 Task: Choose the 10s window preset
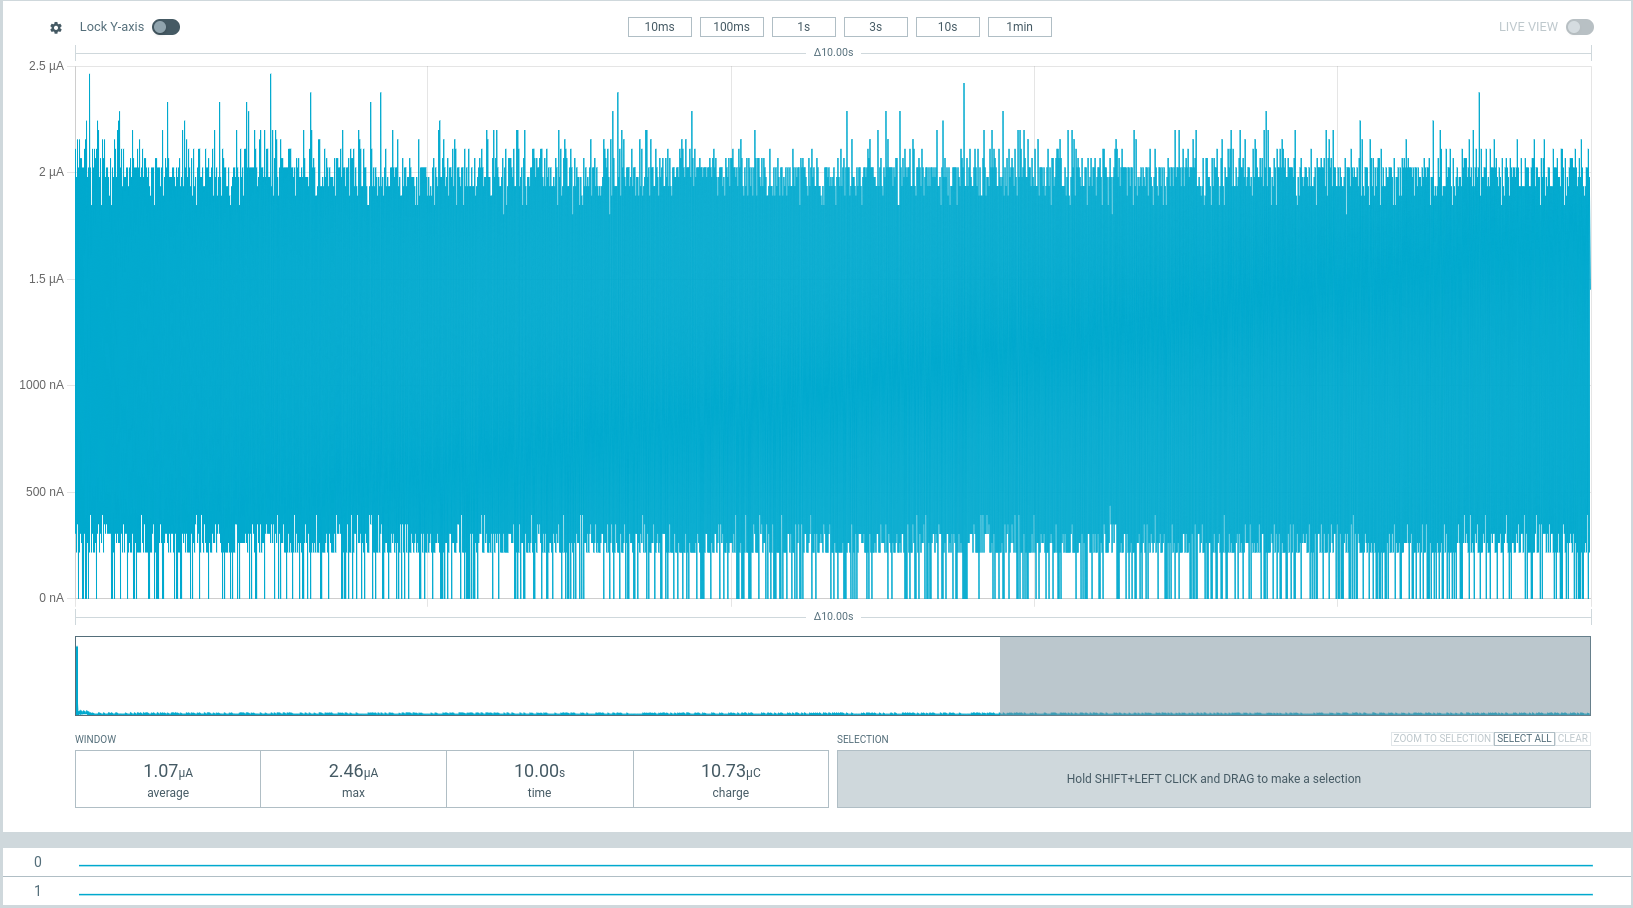(x=947, y=27)
